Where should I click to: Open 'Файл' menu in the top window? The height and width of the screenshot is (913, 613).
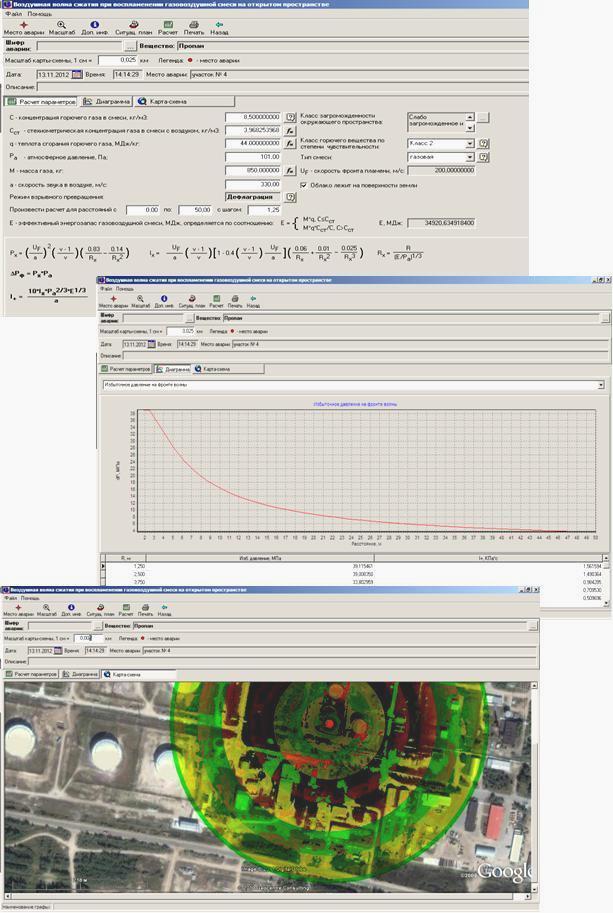click(x=12, y=14)
